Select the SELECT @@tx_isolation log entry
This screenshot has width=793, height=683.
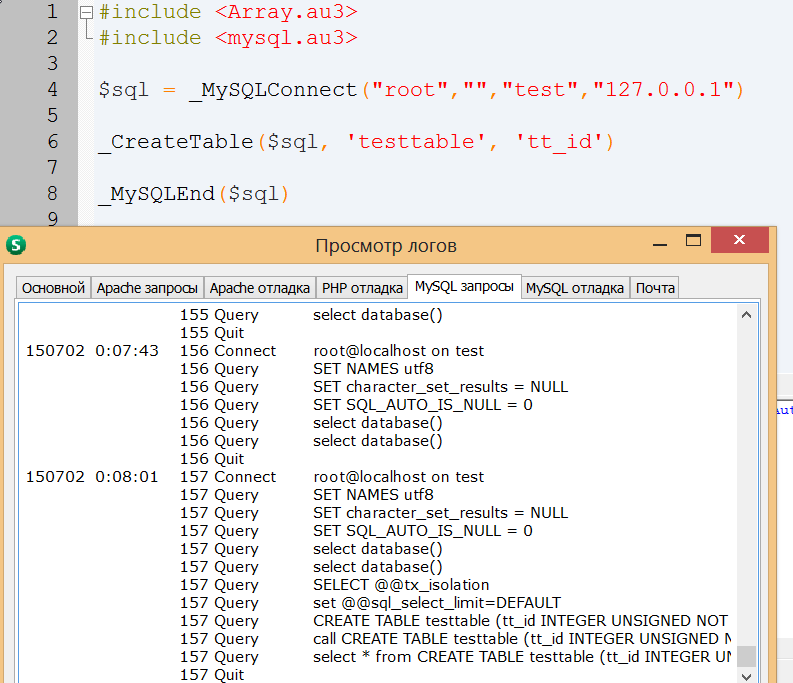(x=401, y=585)
